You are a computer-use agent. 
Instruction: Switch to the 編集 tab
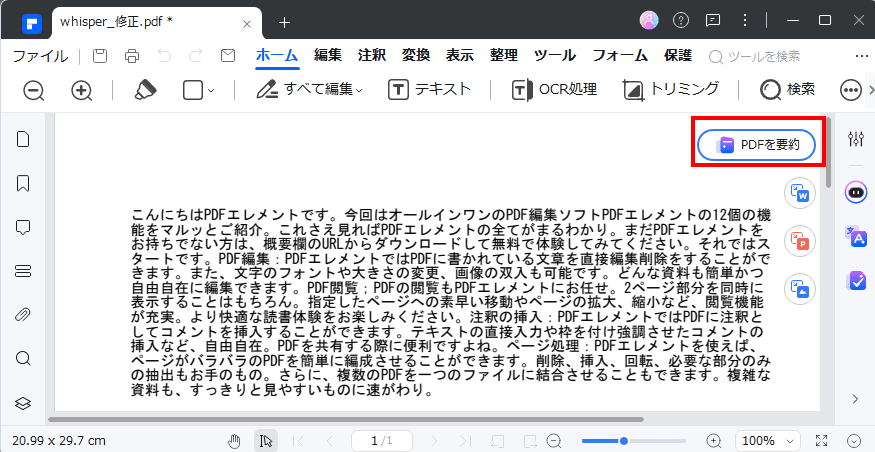coord(328,56)
